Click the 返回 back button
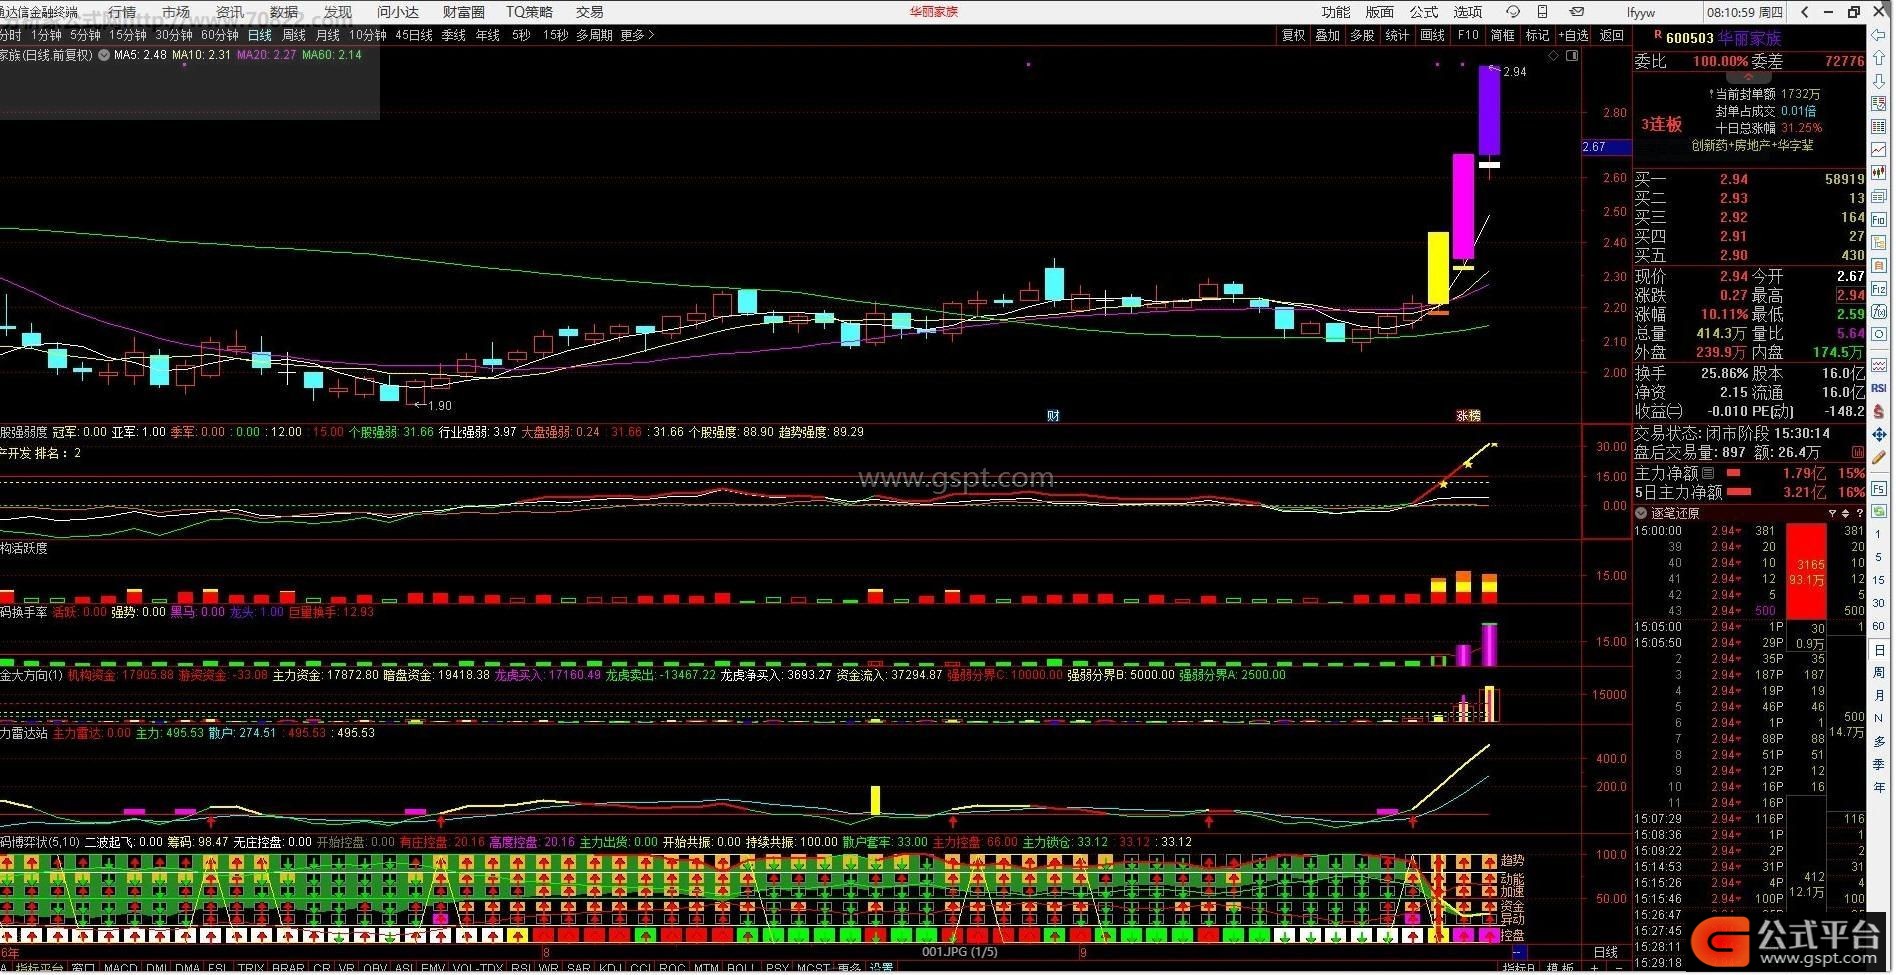 (1612, 35)
